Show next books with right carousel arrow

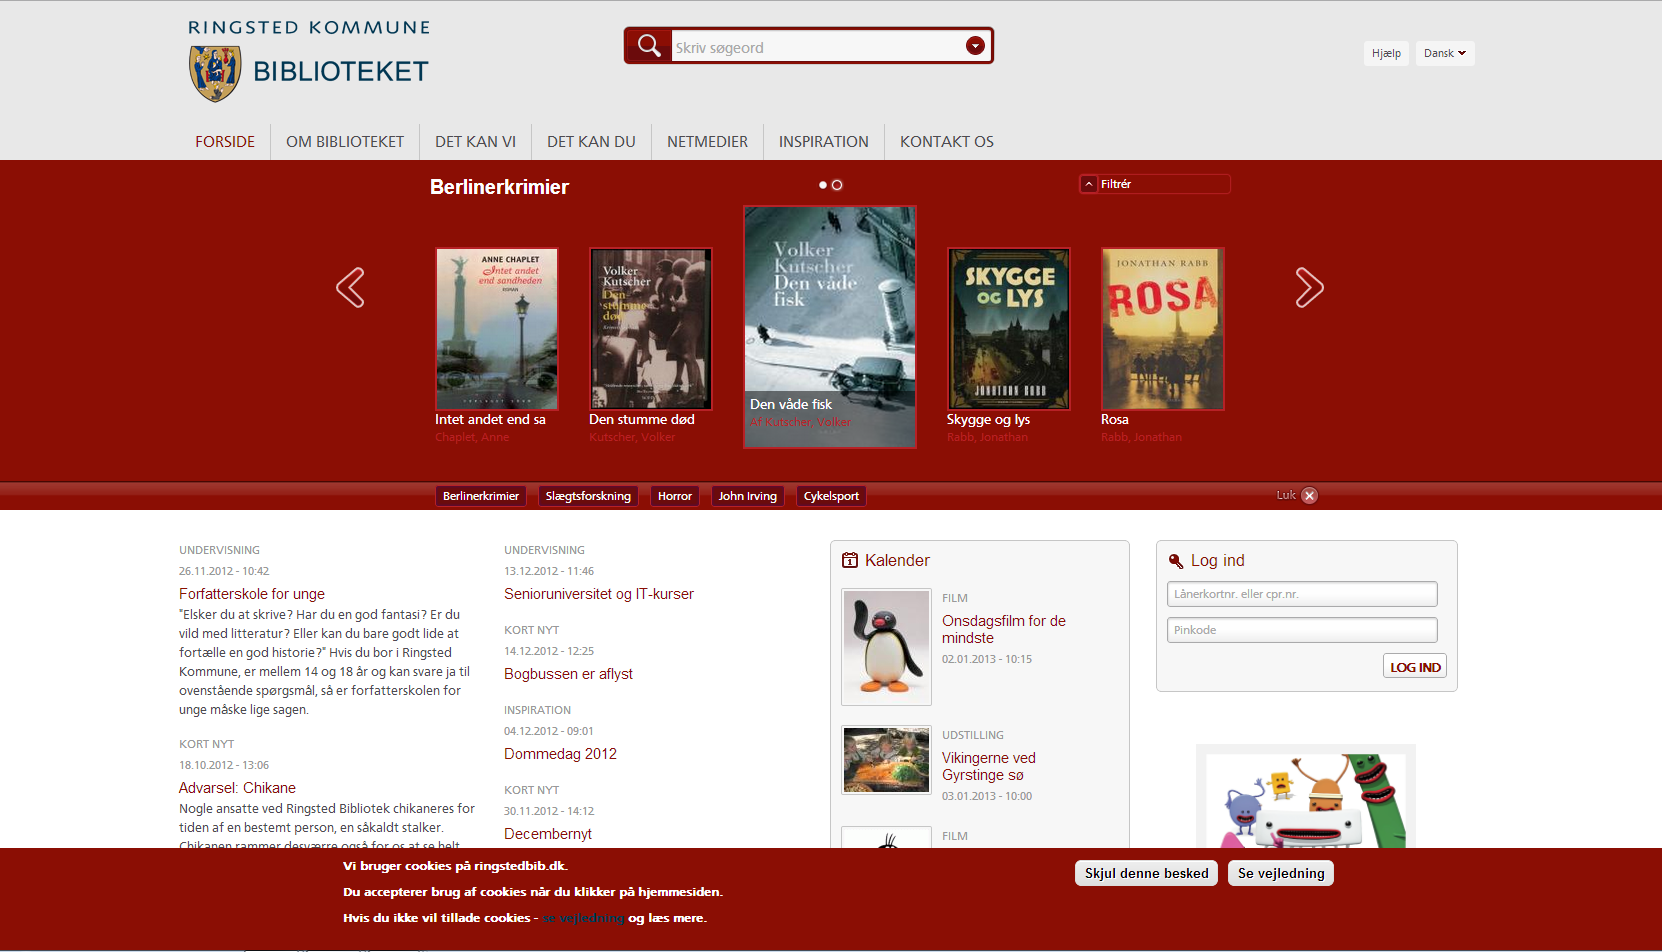[x=1309, y=288]
